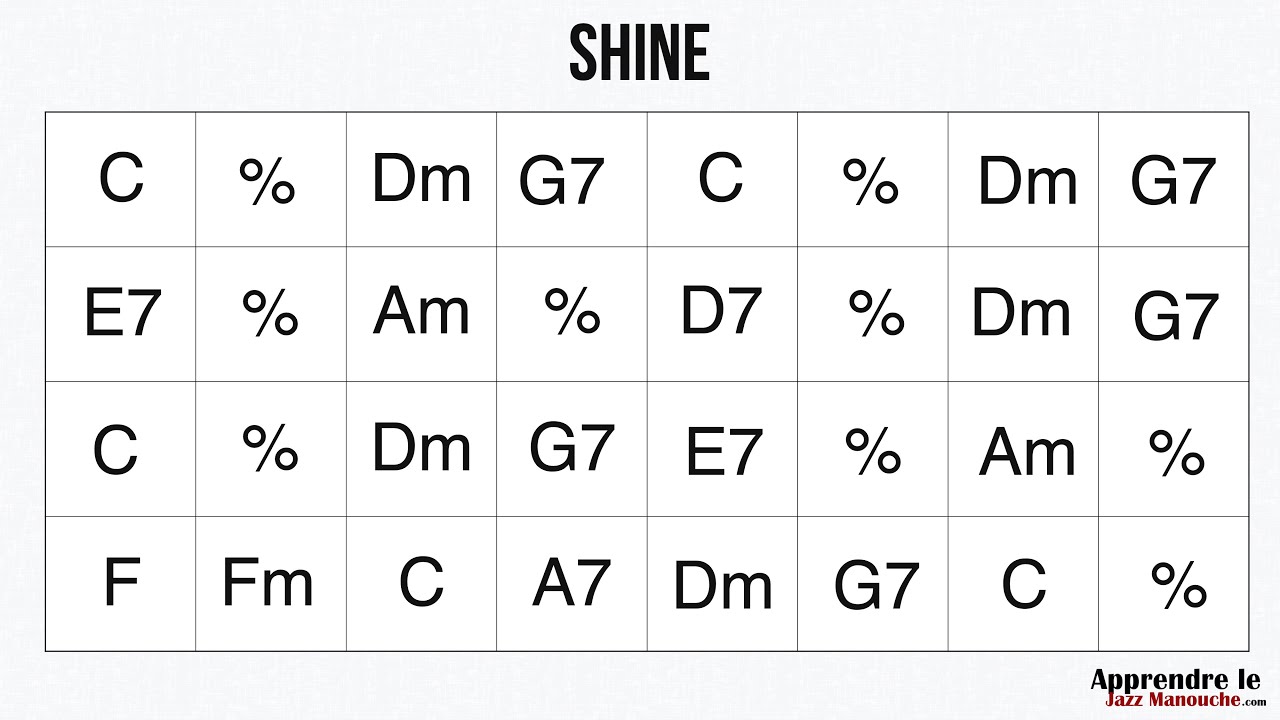1280x720 pixels.
Task: Select the E7 chord starting the second row
Action: coord(121,314)
